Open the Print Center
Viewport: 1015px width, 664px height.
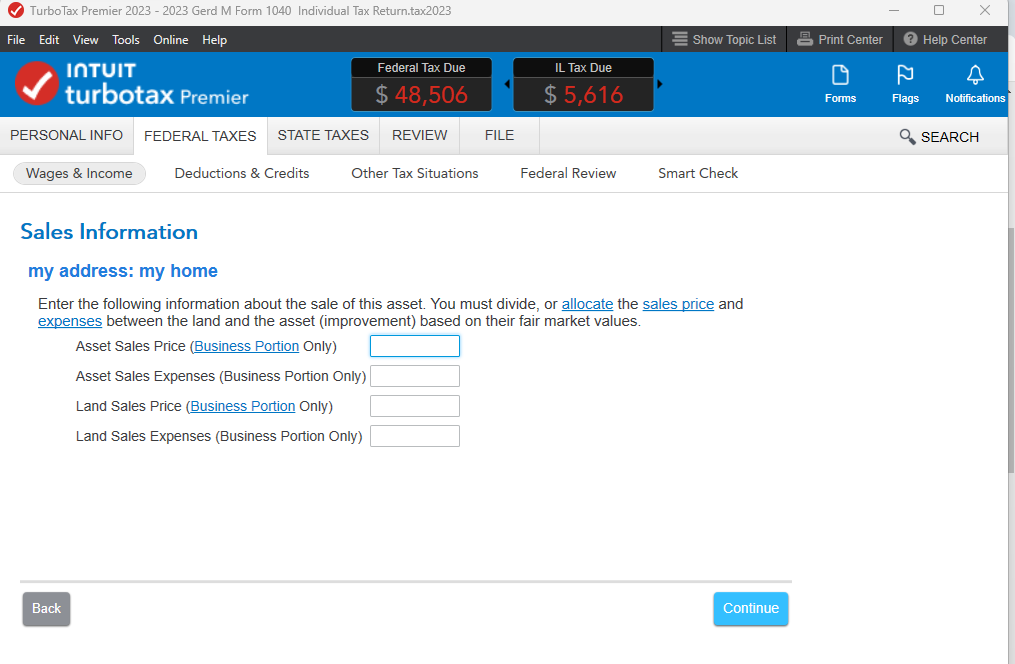[x=840, y=40]
